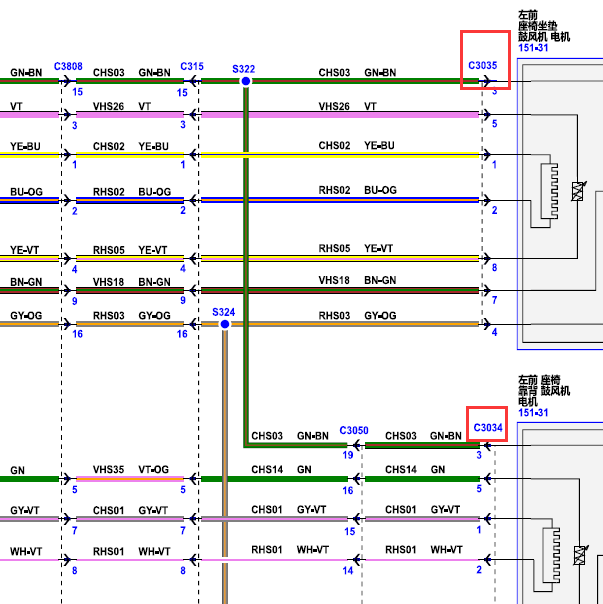Click C3808 pin 16 on the RHS03 wire
The image size is (603, 604).
tap(77, 334)
